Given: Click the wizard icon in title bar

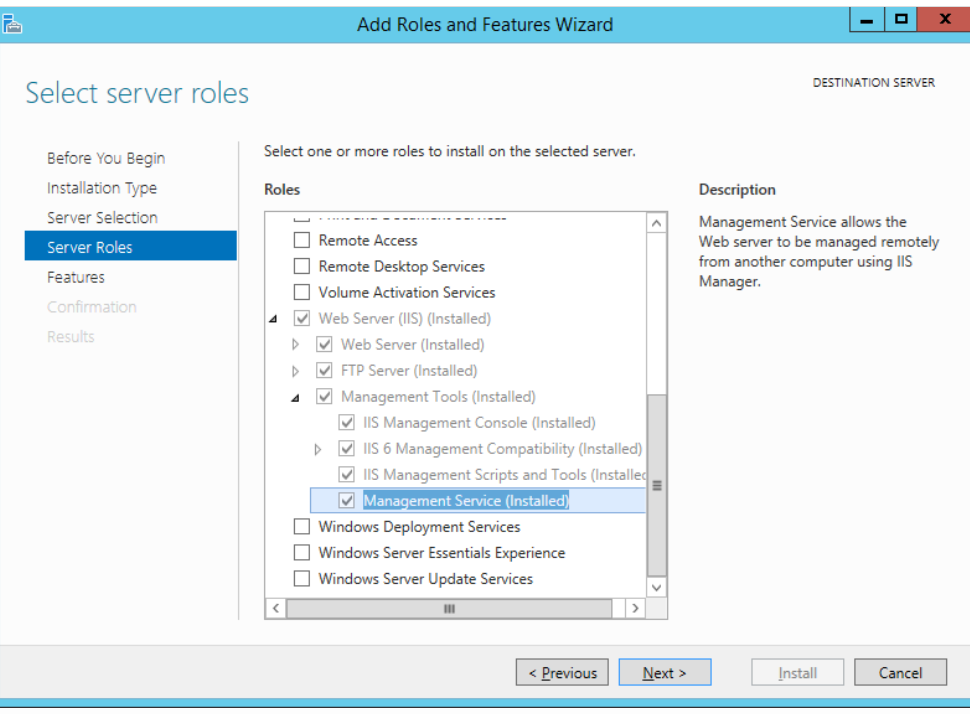Looking at the screenshot, I should (x=13, y=23).
